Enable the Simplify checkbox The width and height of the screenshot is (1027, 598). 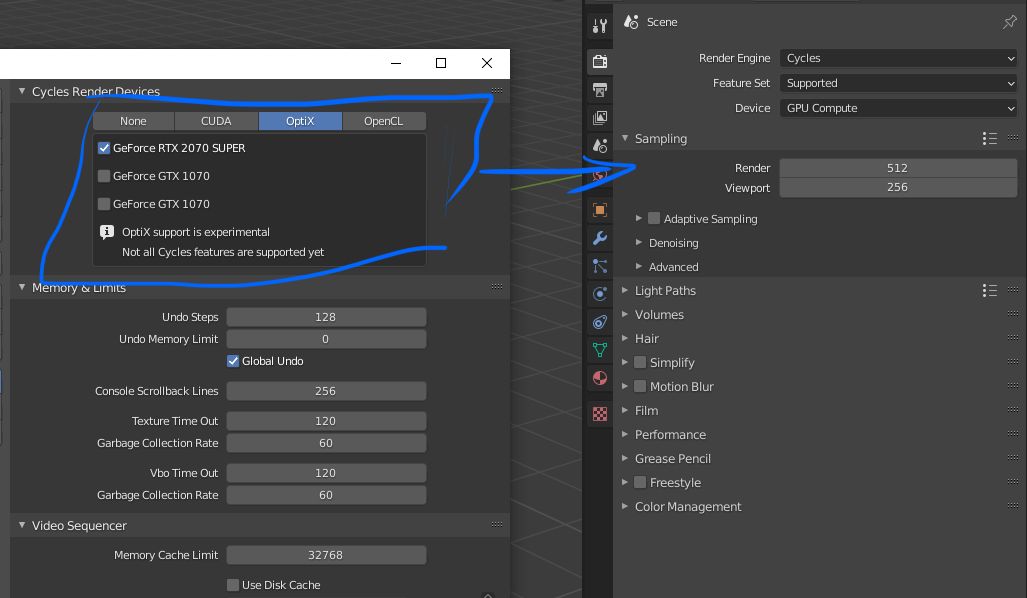click(640, 362)
